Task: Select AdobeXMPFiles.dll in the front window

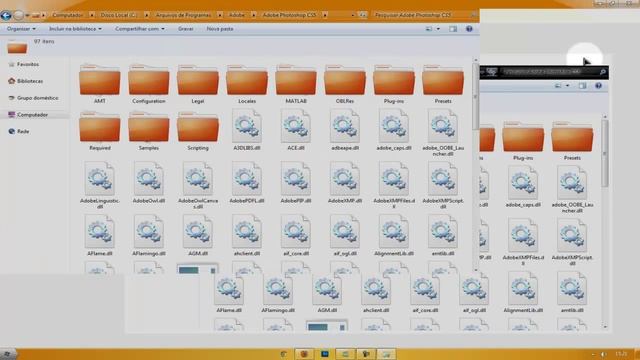Action: 394,185
